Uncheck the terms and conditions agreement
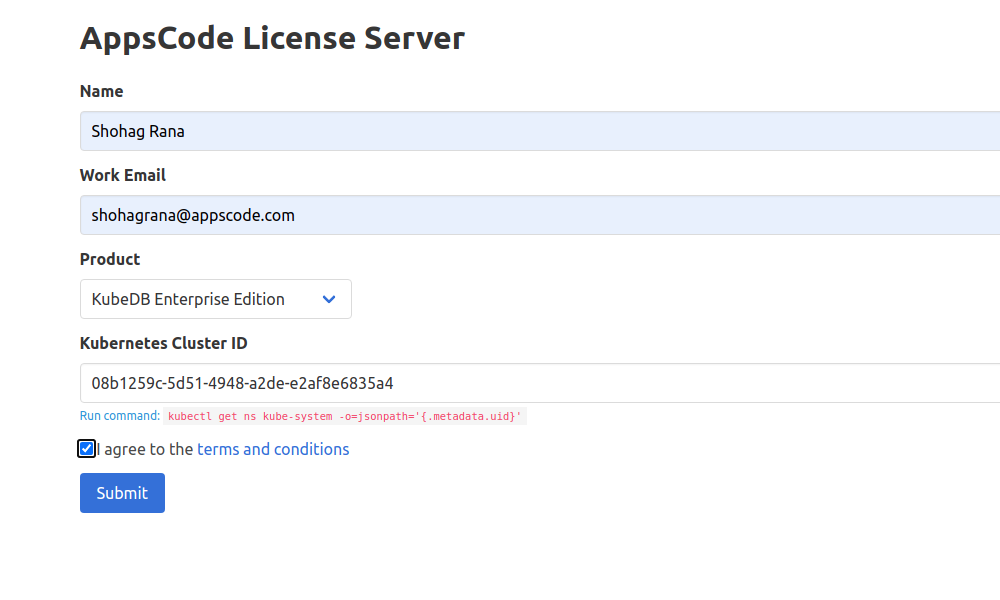The height and width of the screenshot is (600, 1000). pyautogui.click(x=86, y=448)
